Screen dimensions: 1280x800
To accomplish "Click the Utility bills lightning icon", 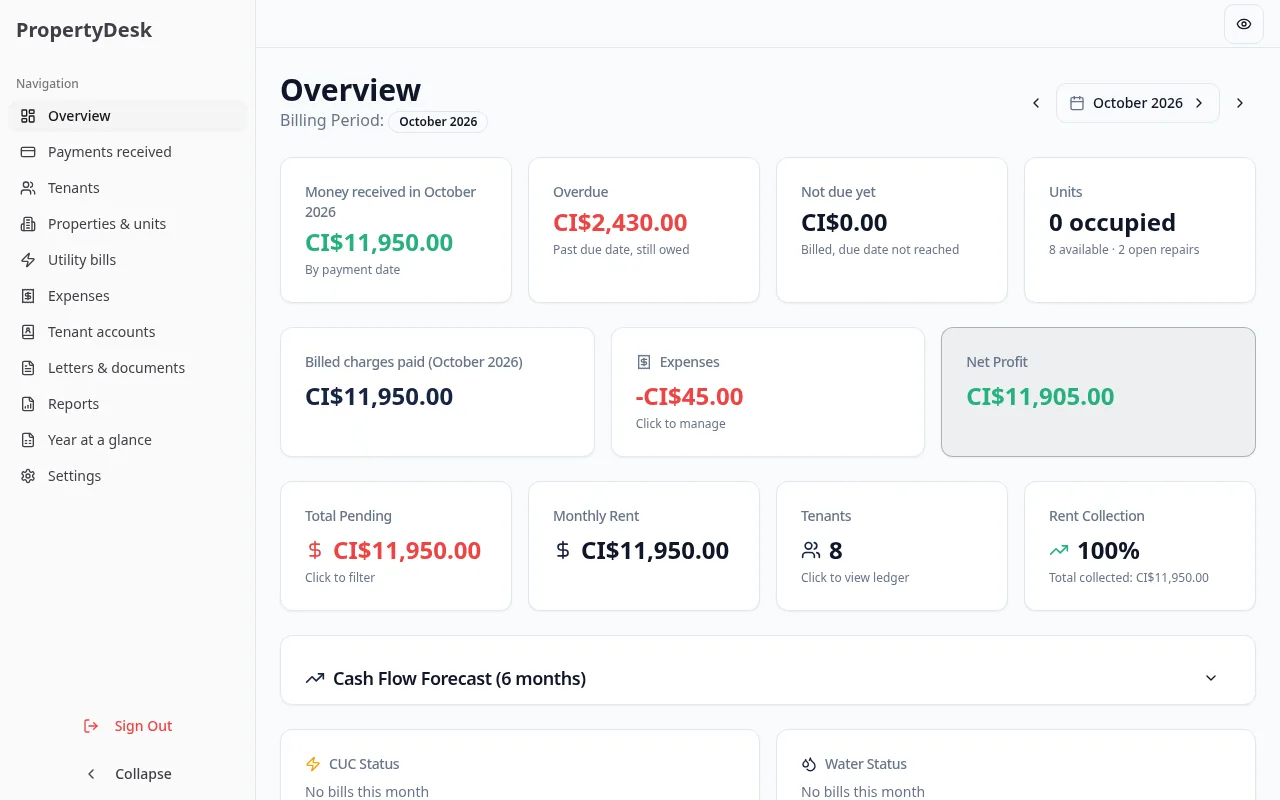I will pos(28,260).
